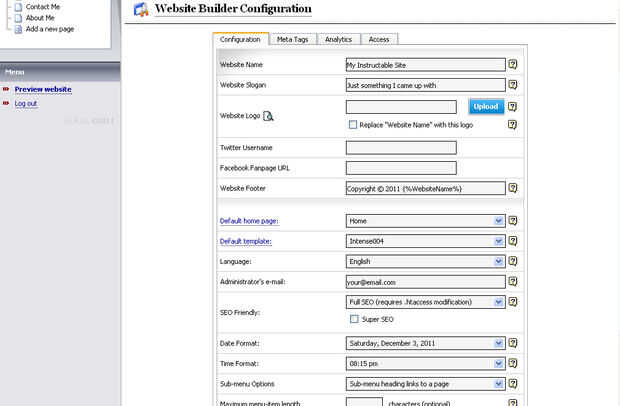
Task: Click help icon next to Default template
Action: click(512, 241)
